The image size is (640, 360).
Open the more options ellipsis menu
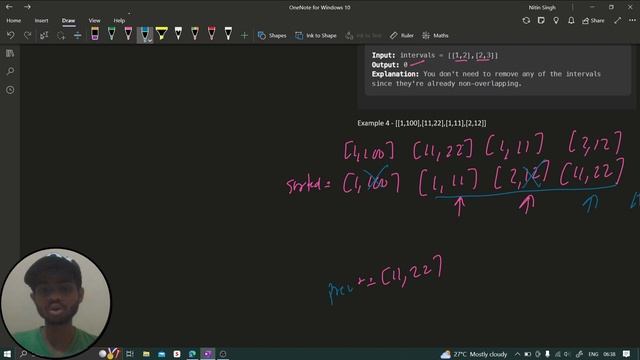[632, 20]
